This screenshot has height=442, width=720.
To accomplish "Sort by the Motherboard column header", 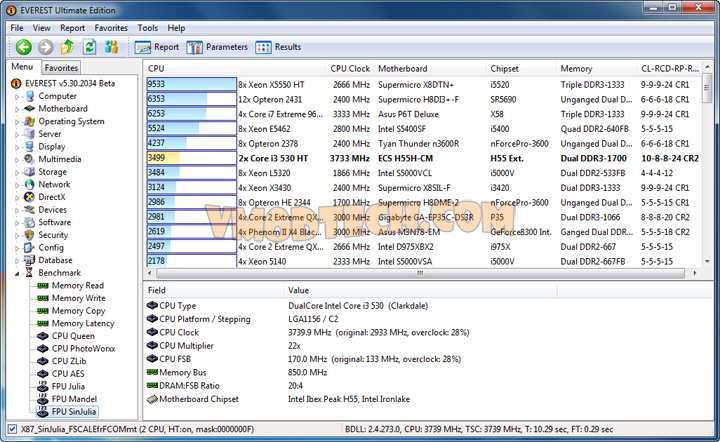I will pyautogui.click(x=429, y=68).
